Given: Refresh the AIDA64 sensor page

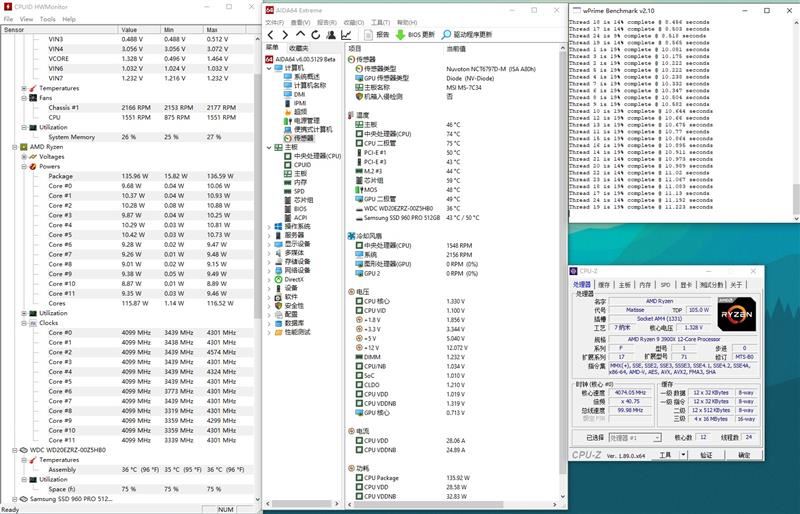Looking at the screenshot, I should click(316, 35).
